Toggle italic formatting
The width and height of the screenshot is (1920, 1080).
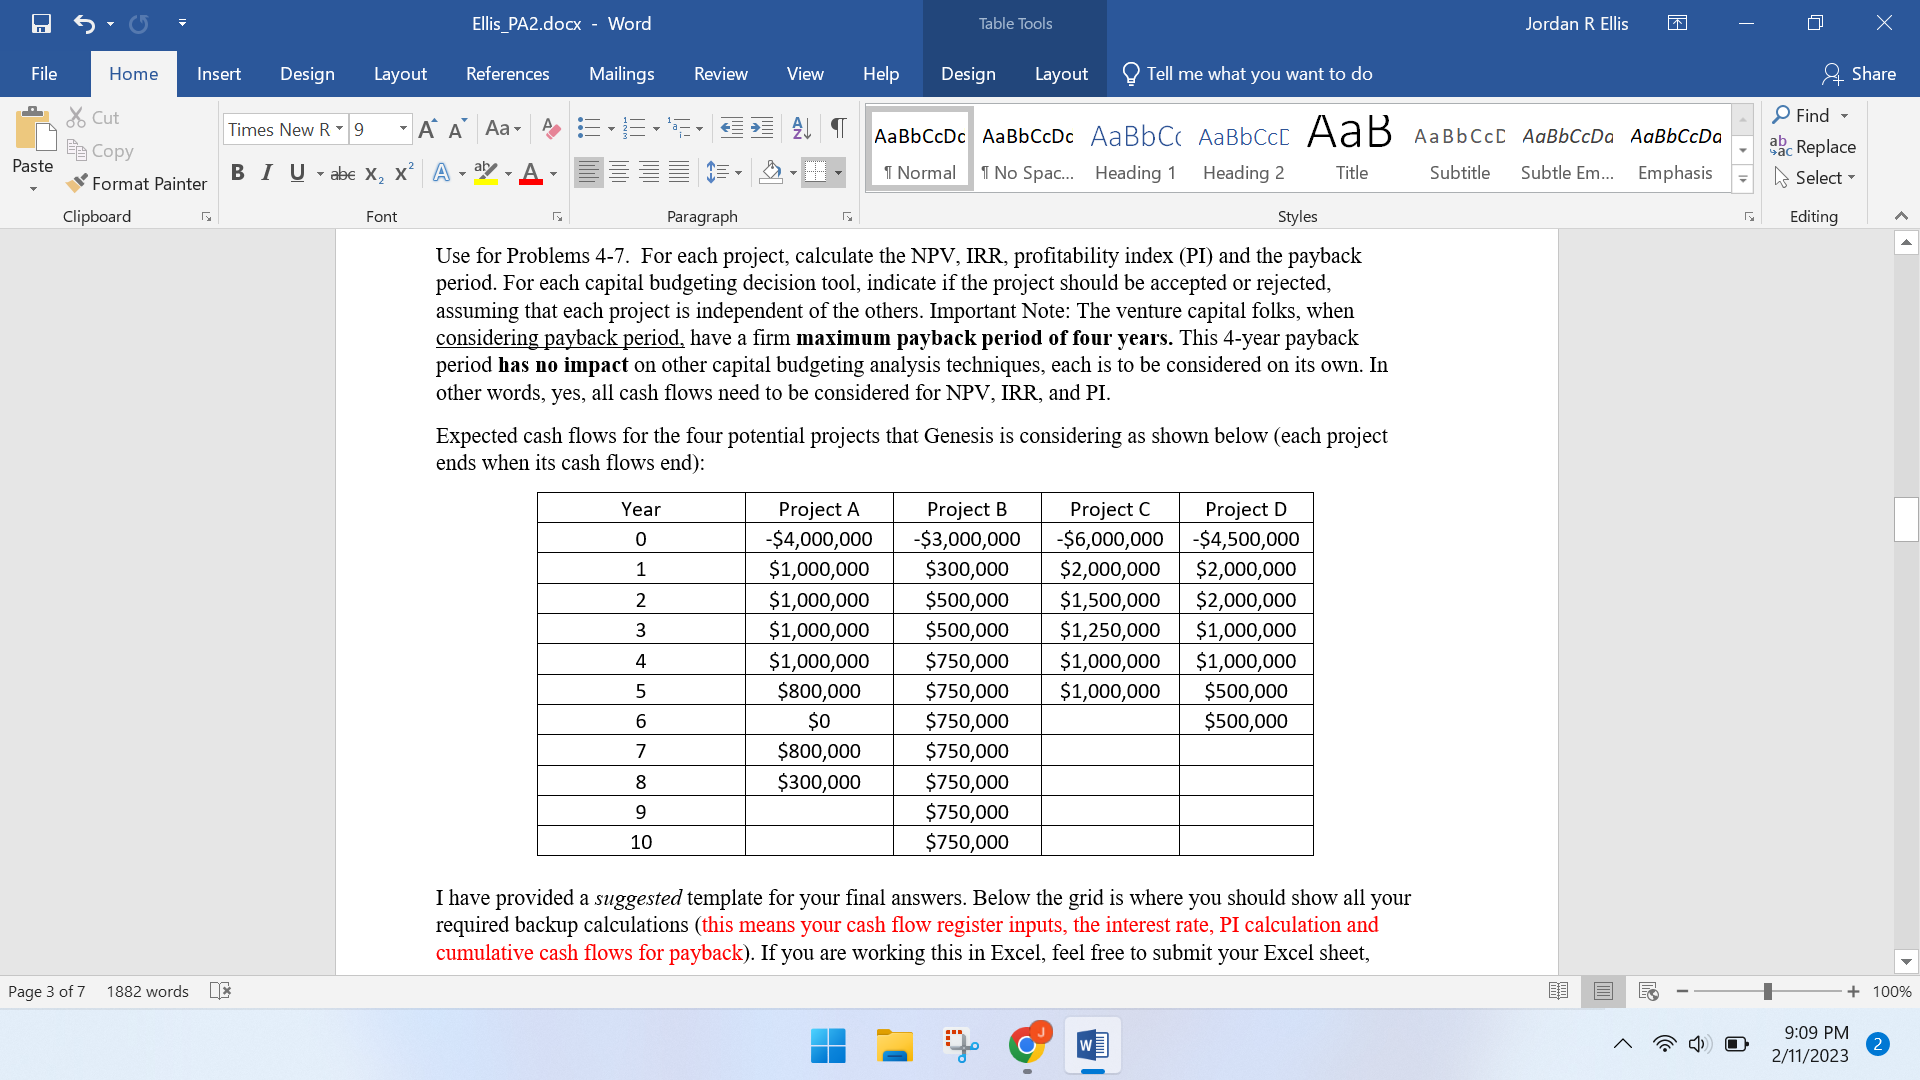[x=267, y=172]
